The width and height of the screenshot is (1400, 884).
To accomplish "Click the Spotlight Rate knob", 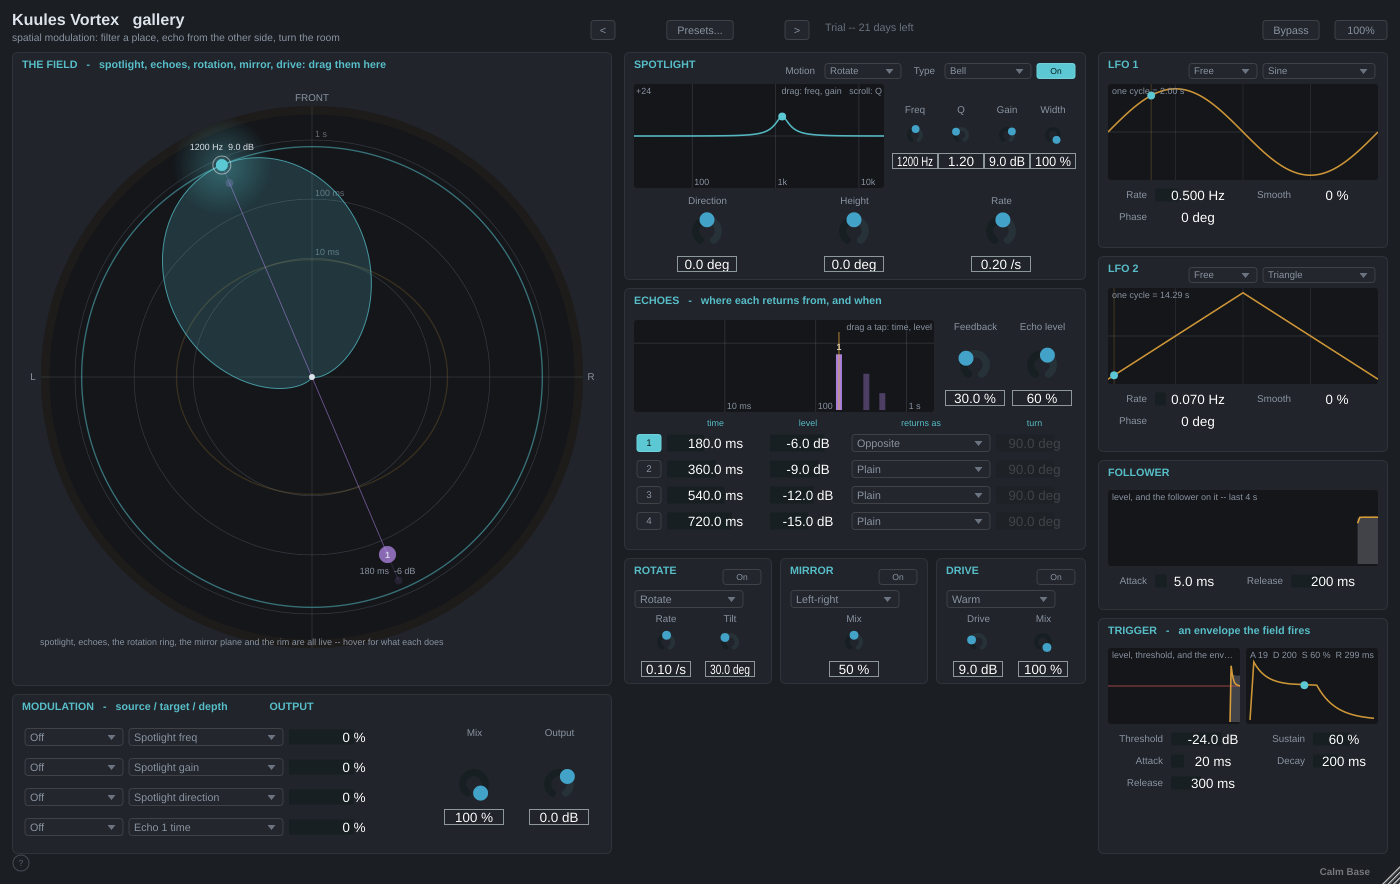I will point(1001,228).
